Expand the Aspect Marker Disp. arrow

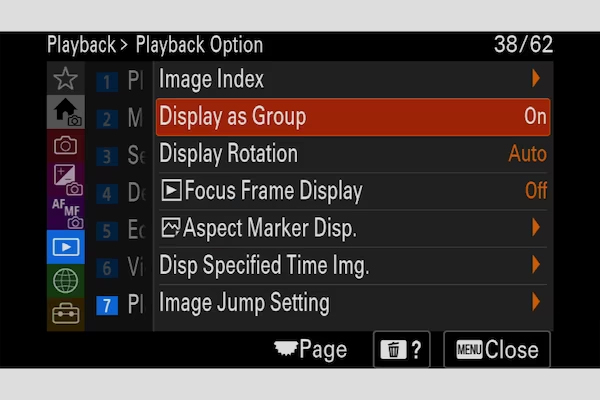[x=536, y=228]
